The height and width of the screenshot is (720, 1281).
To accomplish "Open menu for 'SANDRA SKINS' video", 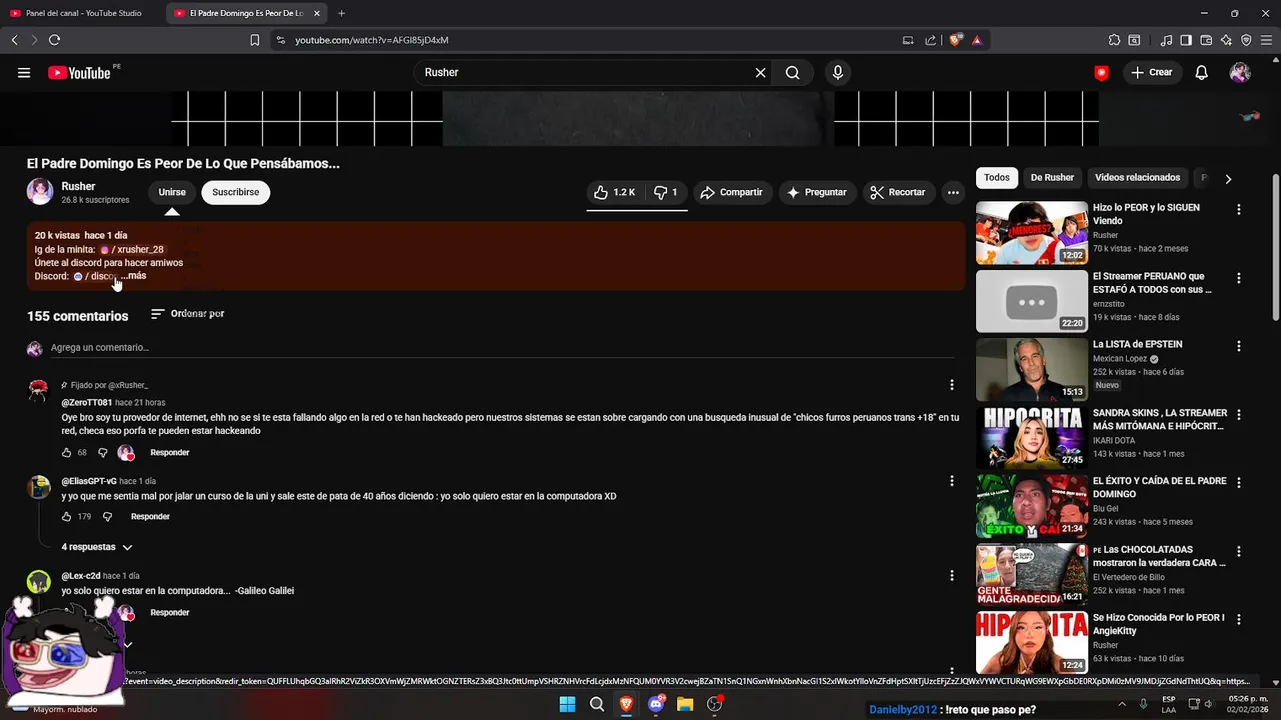I will pyautogui.click(x=1238, y=414).
